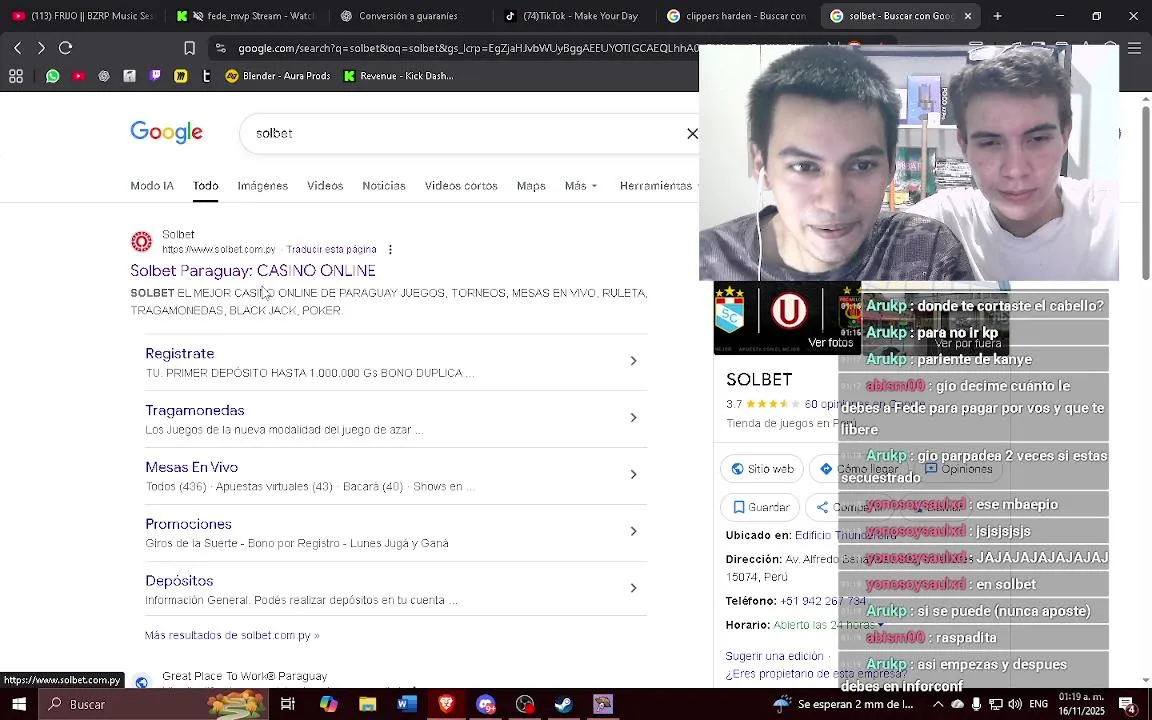Open the Windows Start menu
Screen dimensions: 1152x720
tap(19, 704)
